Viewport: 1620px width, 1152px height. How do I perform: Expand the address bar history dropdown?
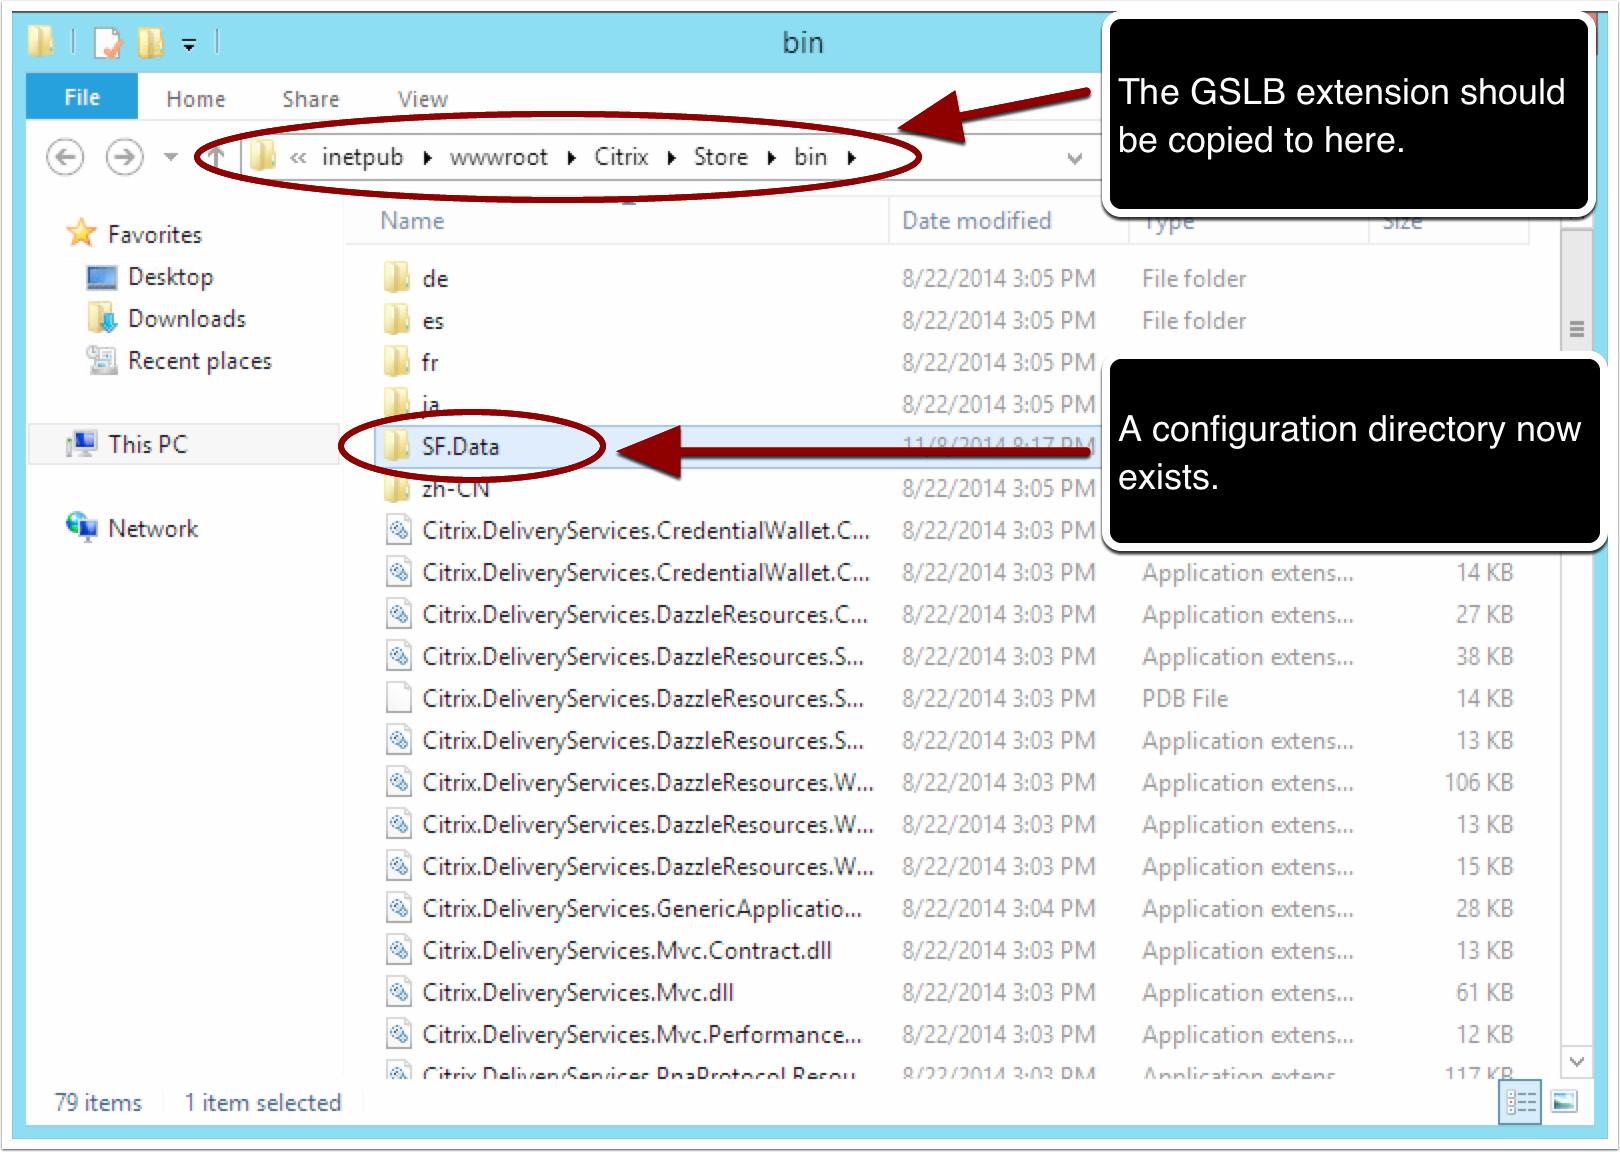coord(1074,158)
